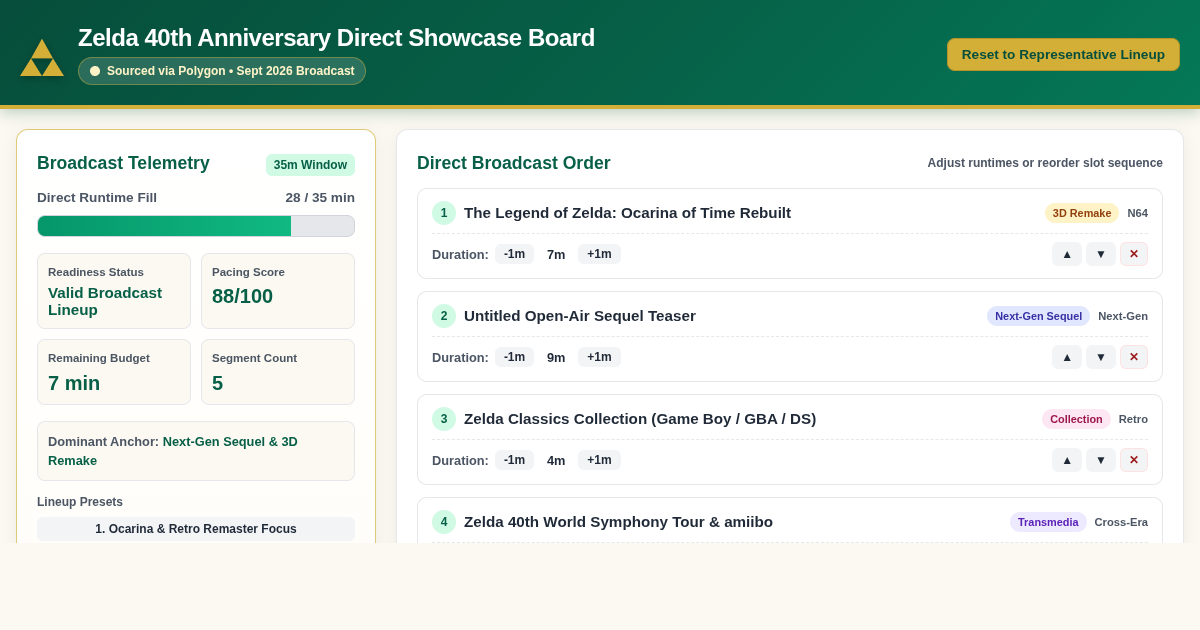Click the '88/100' Pacing Score value
Screen dimensions: 1200x630
[242, 296]
